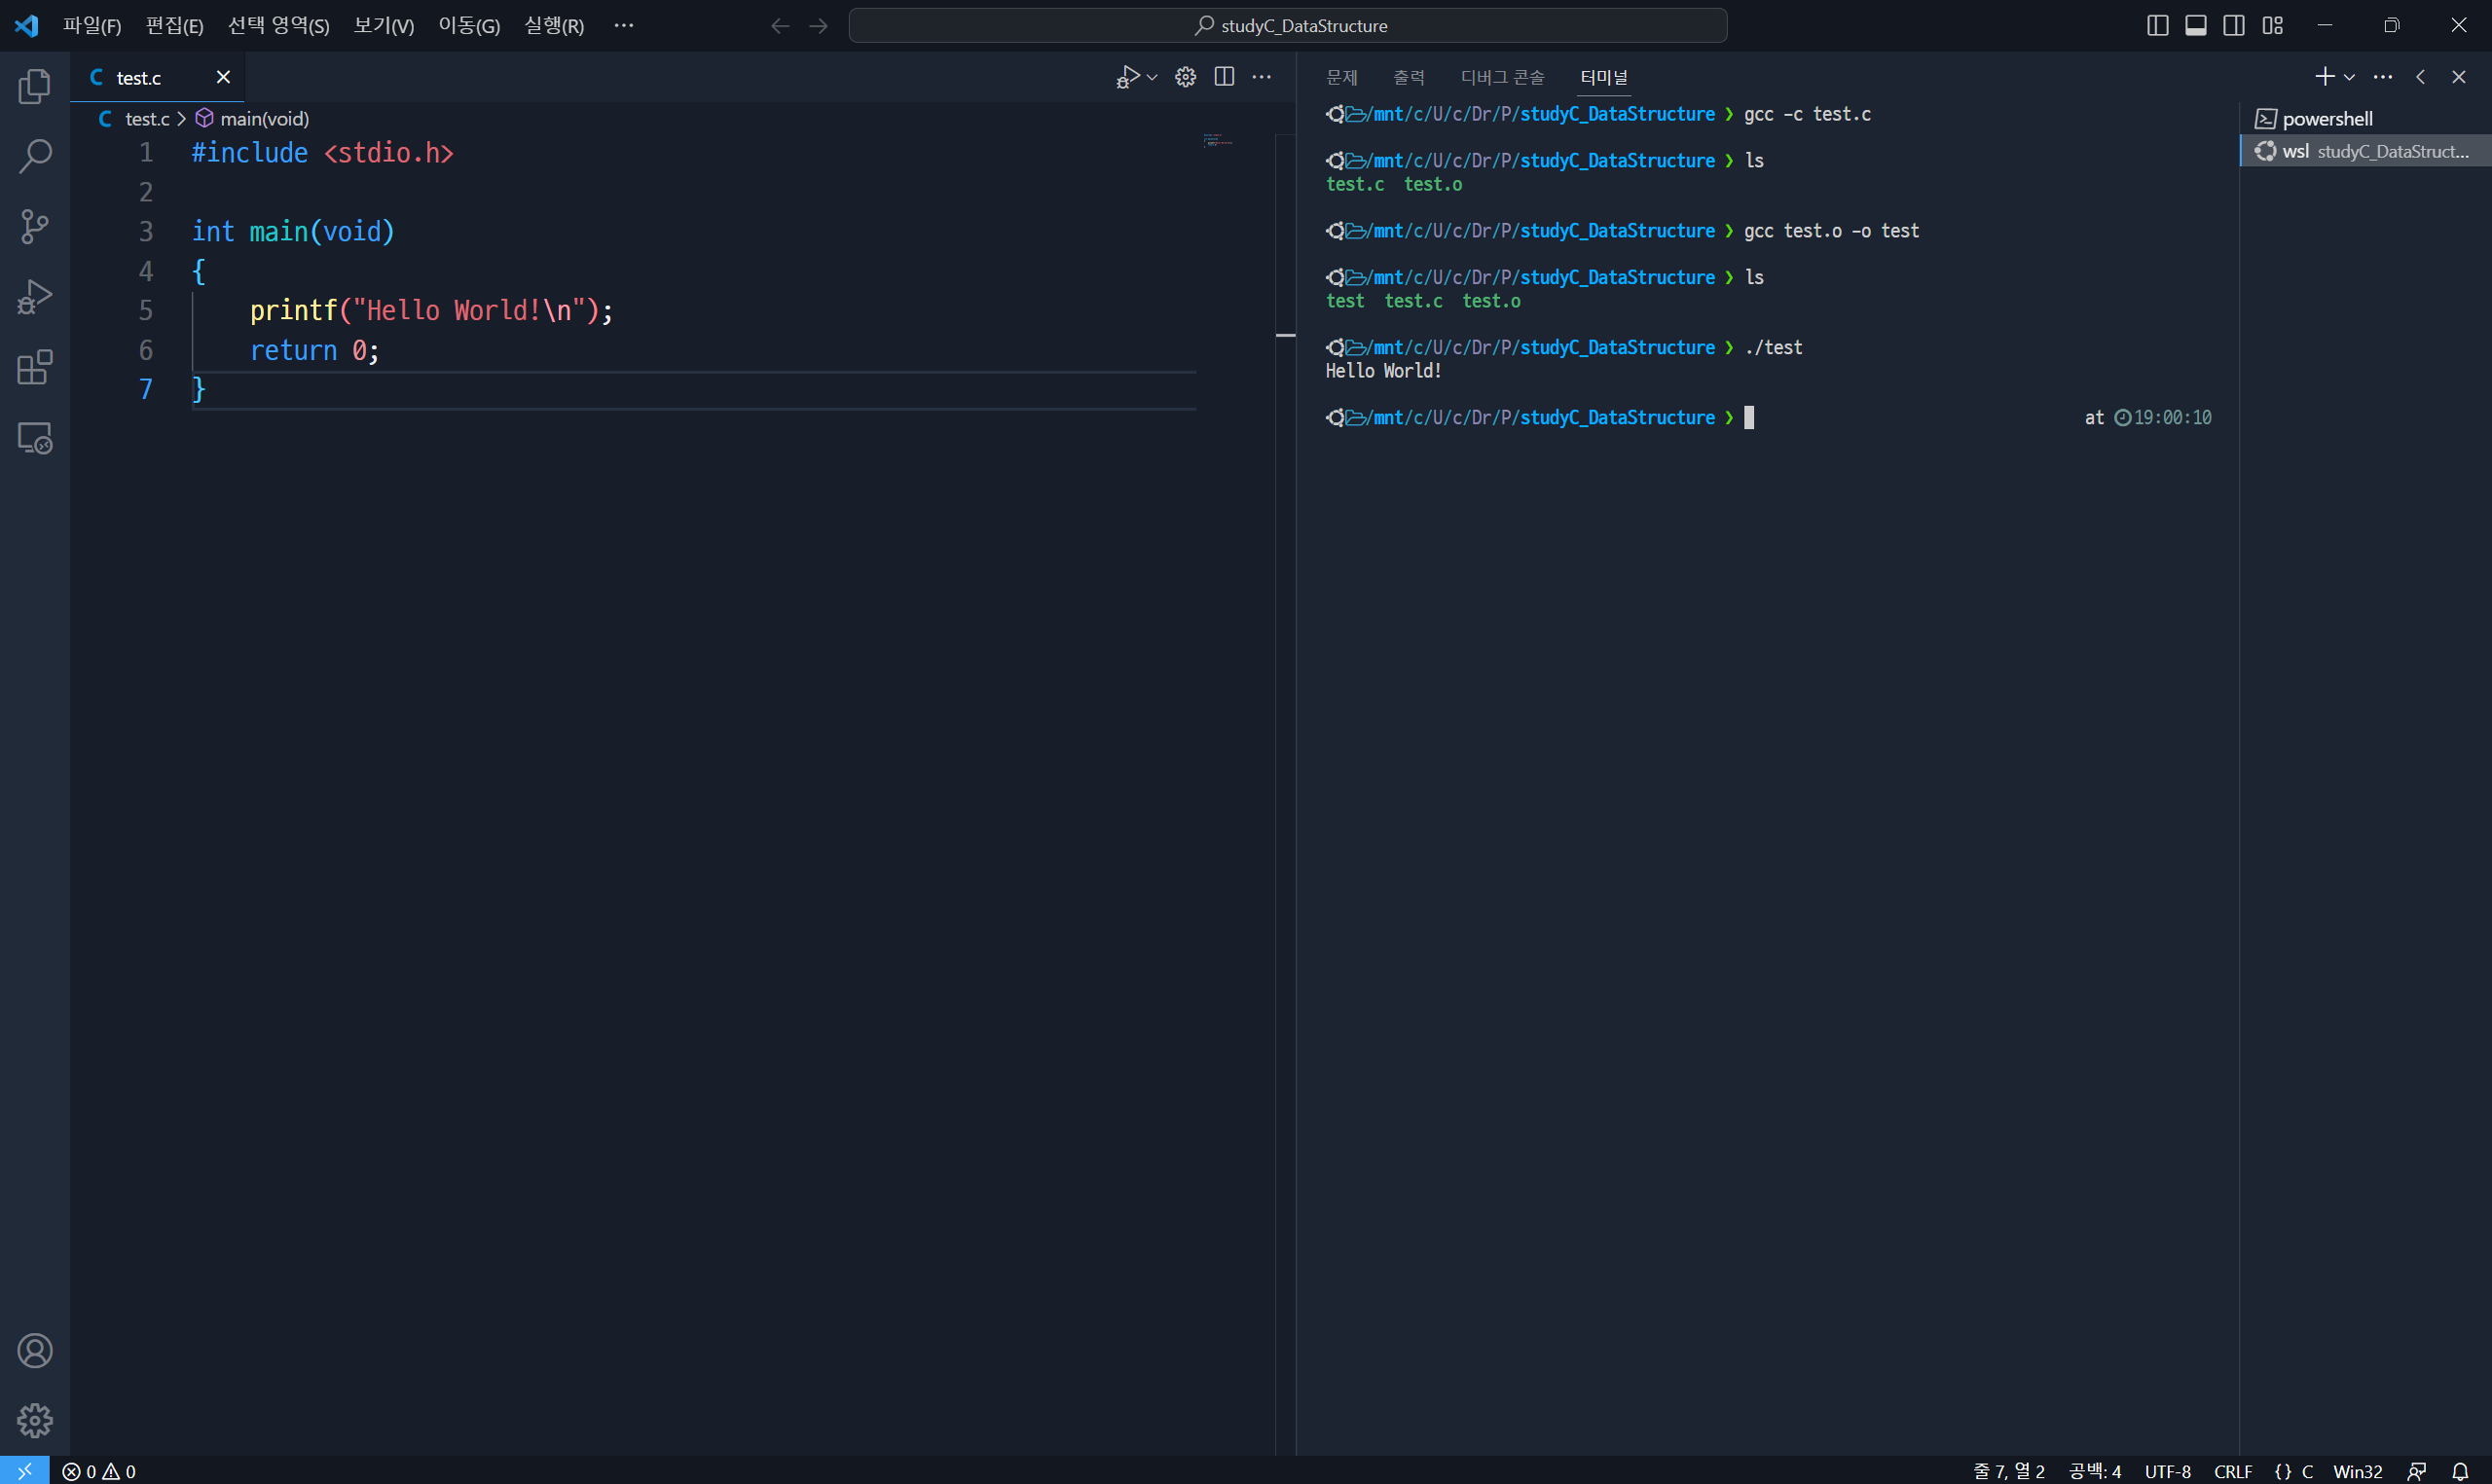Open Source Control view
The image size is (2492, 1484).
tap(34, 226)
